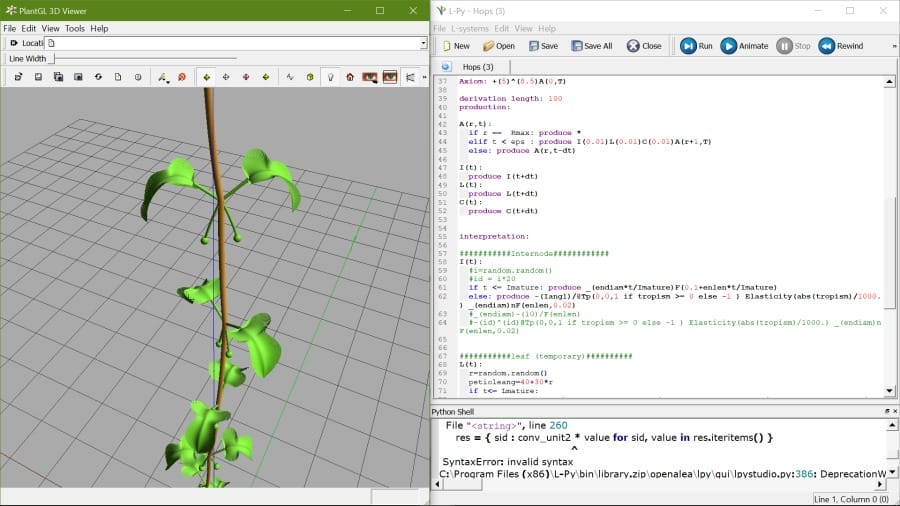
Task: Open the Tools menu in PlantGL Viewer
Action: [75, 29]
